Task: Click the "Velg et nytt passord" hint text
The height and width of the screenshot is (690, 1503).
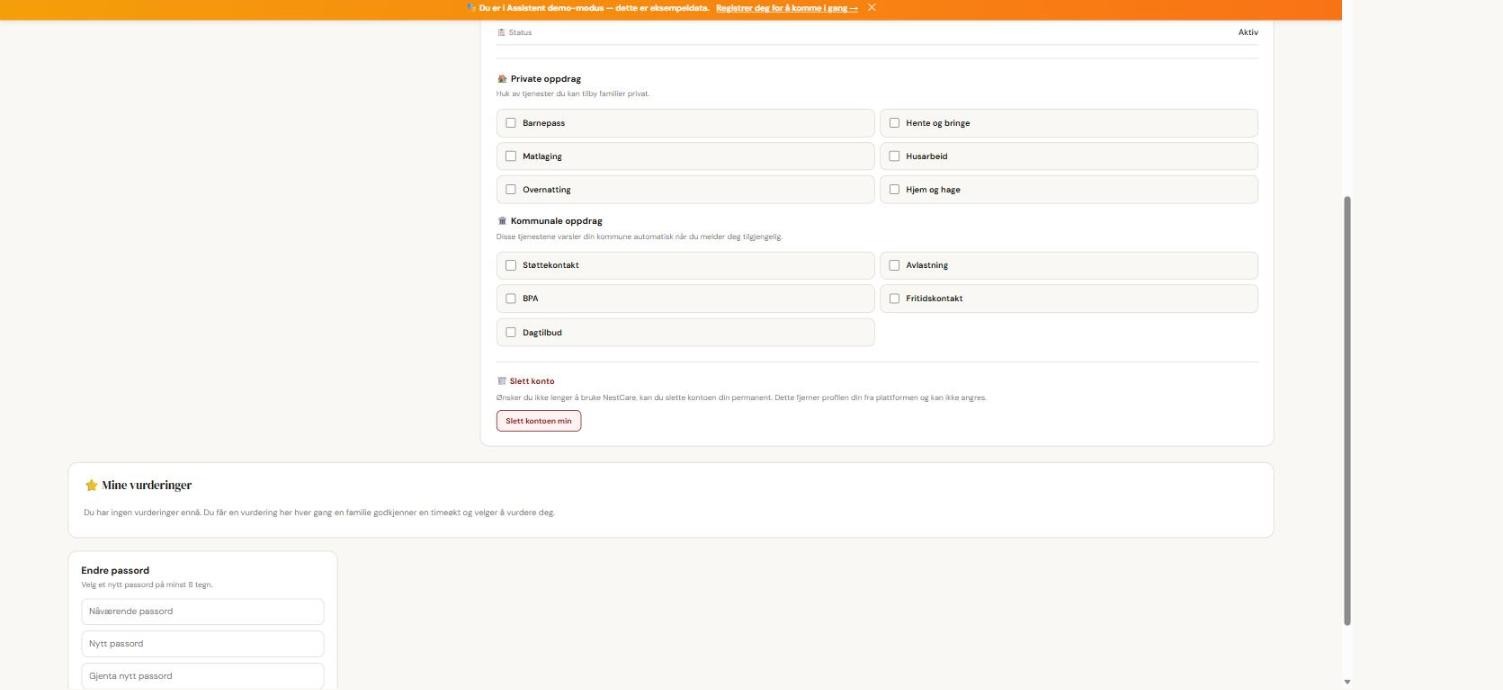Action: (147, 585)
